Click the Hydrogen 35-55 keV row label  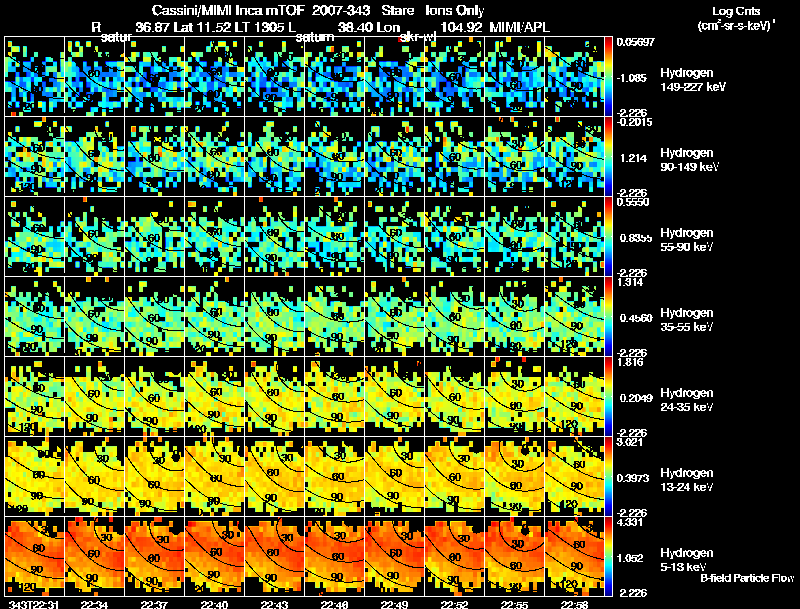[687, 320]
